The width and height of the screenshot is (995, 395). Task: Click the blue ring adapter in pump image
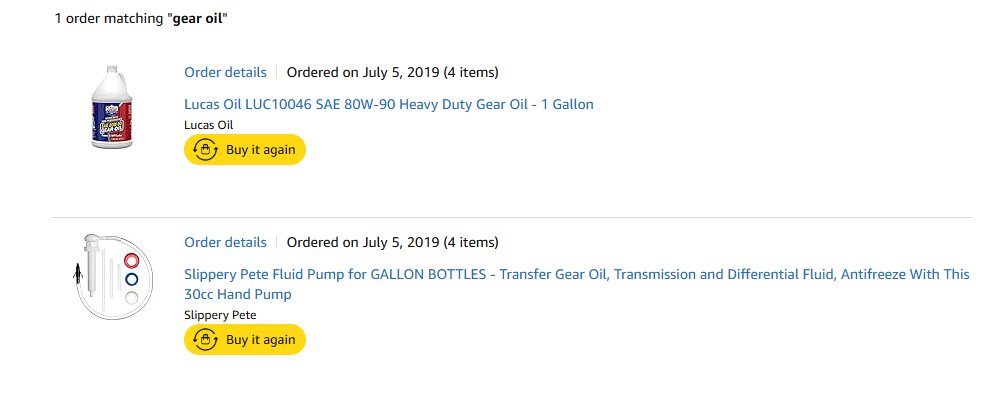pyautogui.click(x=131, y=279)
